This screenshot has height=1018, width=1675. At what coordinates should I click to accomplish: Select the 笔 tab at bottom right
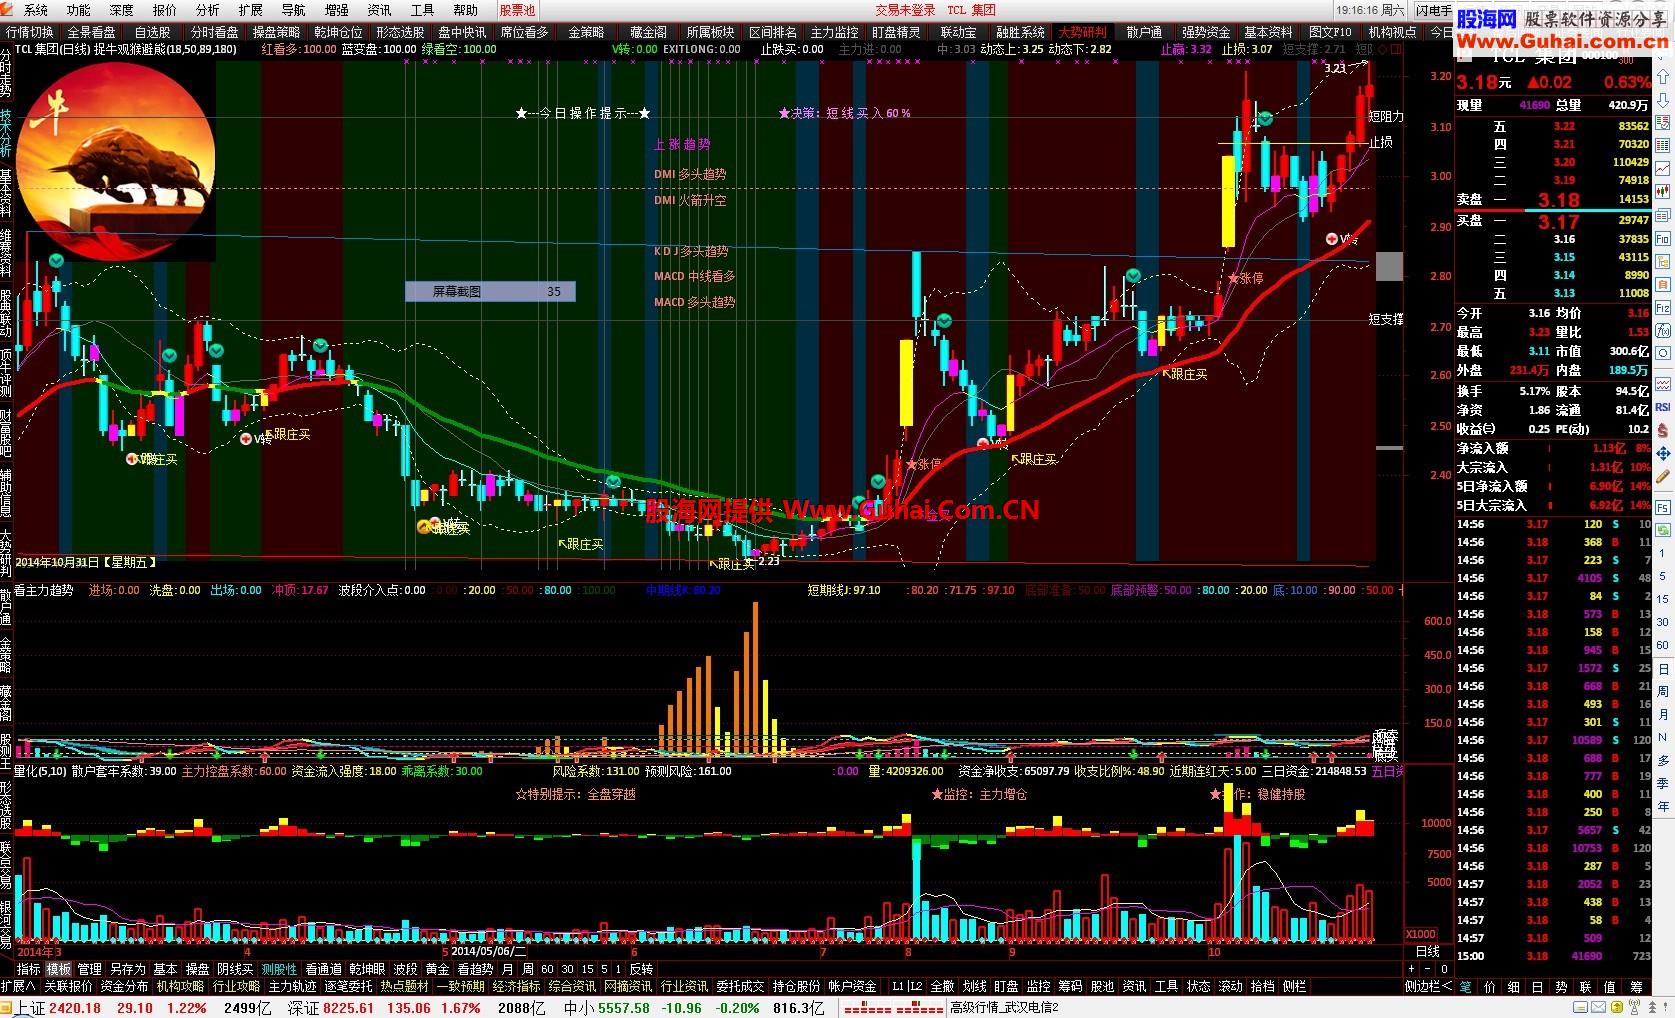[1465, 987]
